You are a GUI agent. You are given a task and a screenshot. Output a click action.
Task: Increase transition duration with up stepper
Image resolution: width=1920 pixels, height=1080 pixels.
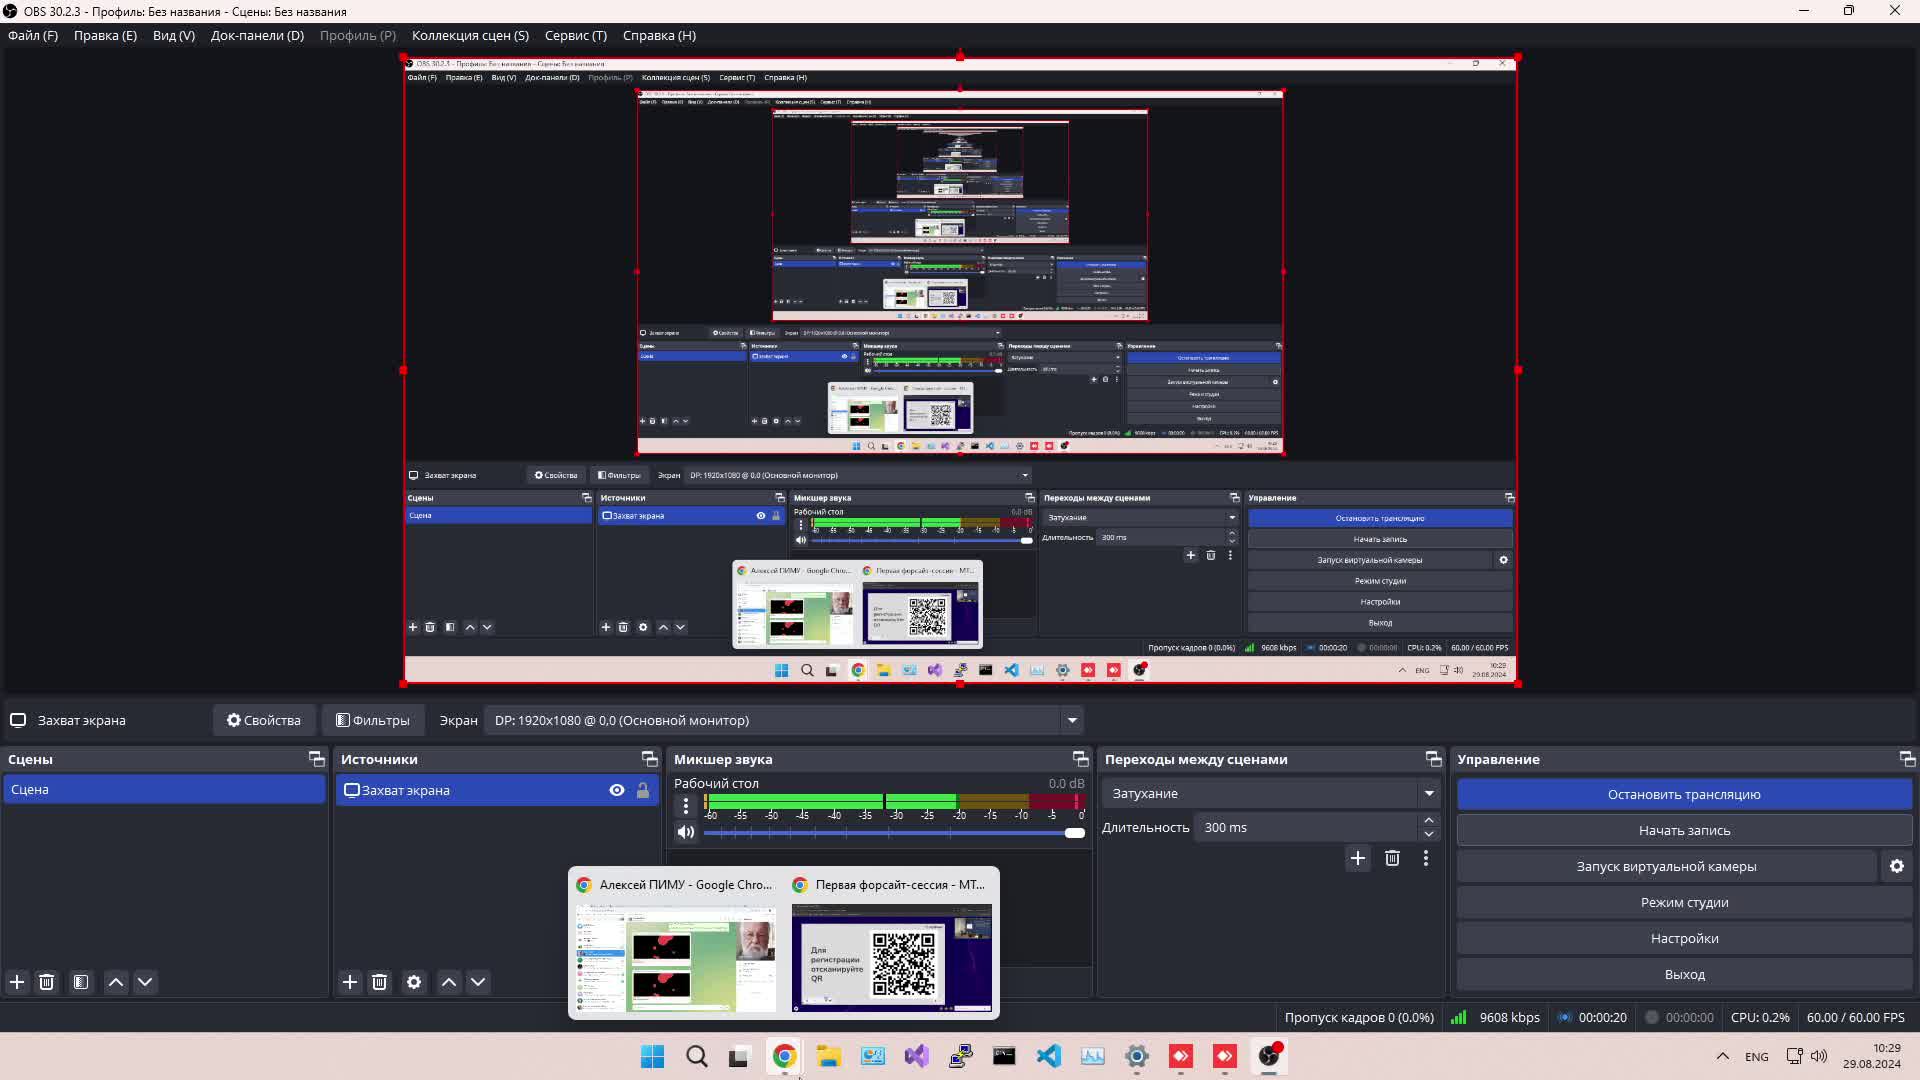[x=1429, y=820]
